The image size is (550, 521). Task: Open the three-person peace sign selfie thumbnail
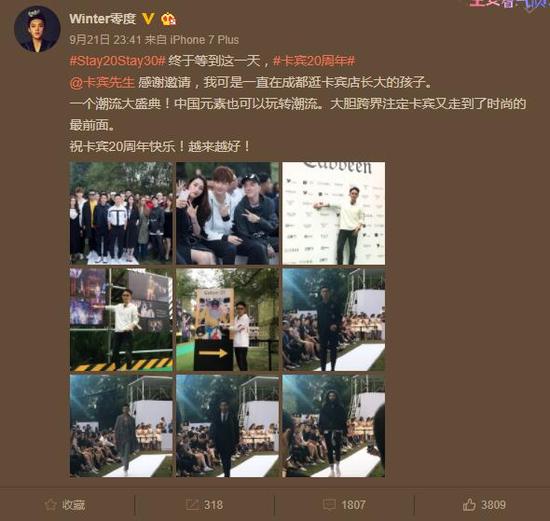pyautogui.click(x=227, y=213)
